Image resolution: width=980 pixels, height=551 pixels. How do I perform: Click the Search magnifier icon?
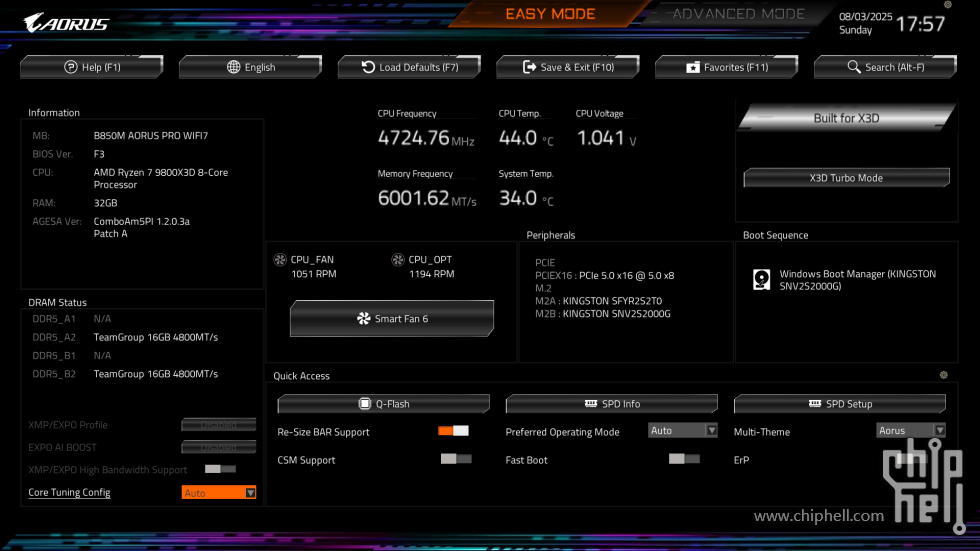pyautogui.click(x=854, y=66)
